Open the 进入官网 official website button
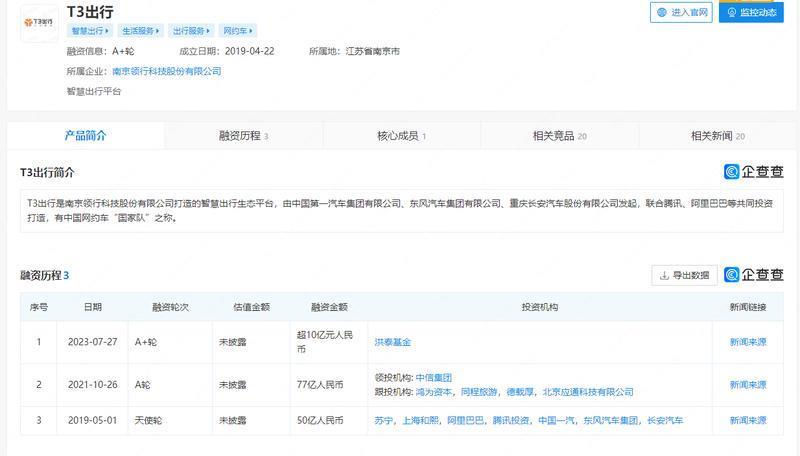800x456 pixels. click(681, 12)
